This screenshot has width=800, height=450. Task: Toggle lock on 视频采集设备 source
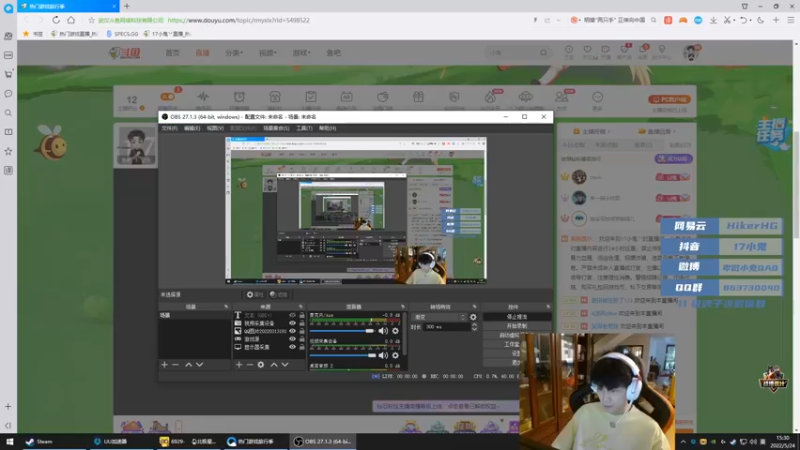point(302,323)
